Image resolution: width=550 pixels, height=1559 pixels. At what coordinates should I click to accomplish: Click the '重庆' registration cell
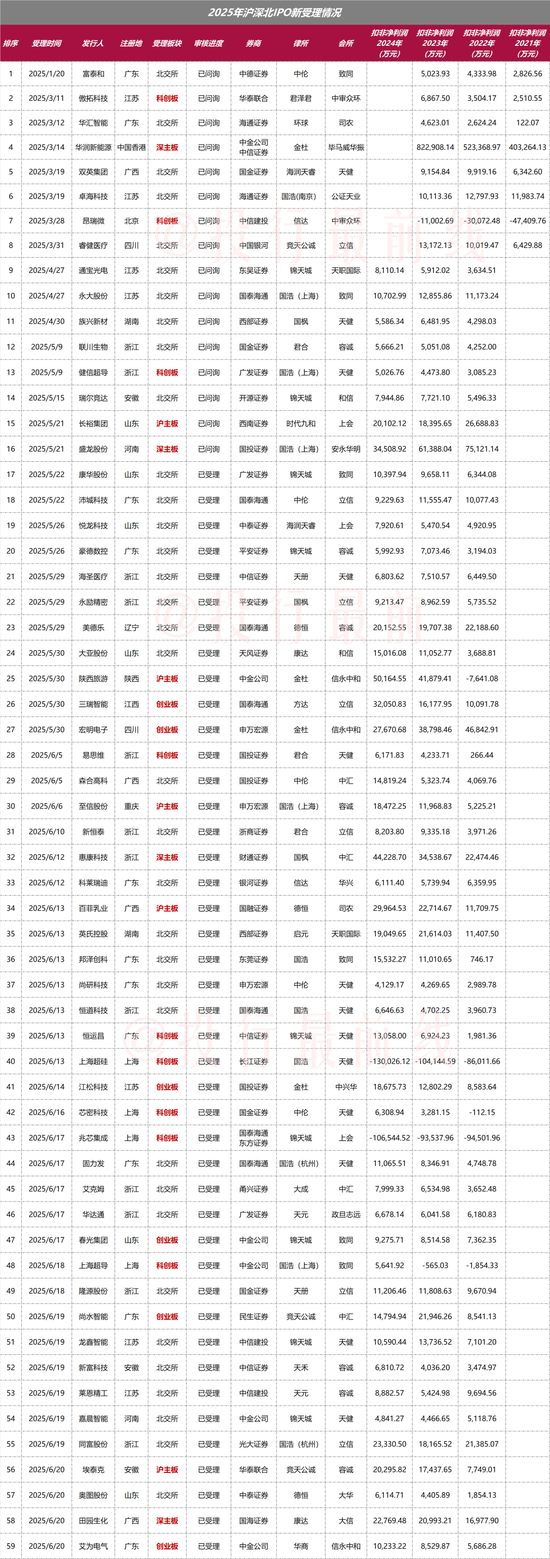(x=131, y=806)
